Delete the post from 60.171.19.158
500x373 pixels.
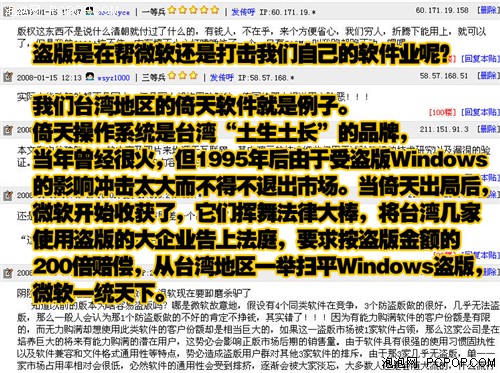[x=488, y=10]
